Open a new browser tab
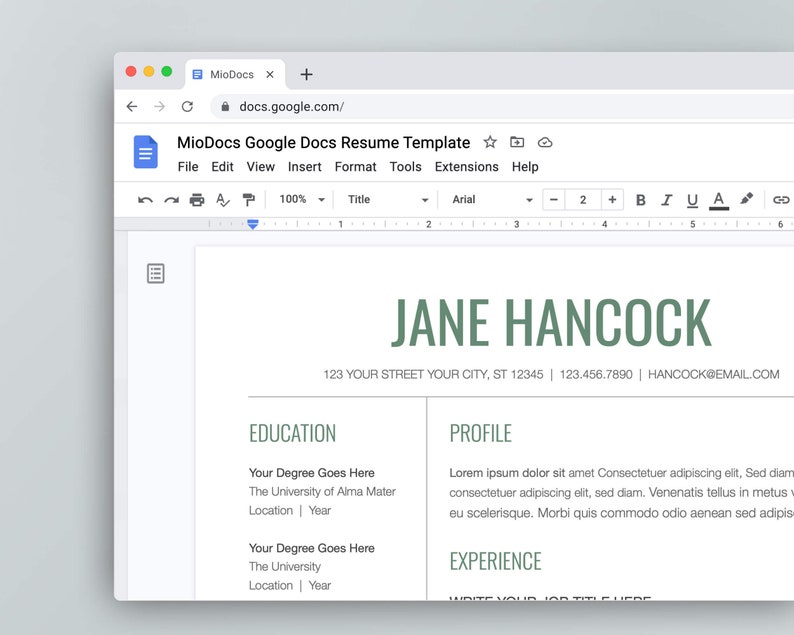 [x=306, y=74]
